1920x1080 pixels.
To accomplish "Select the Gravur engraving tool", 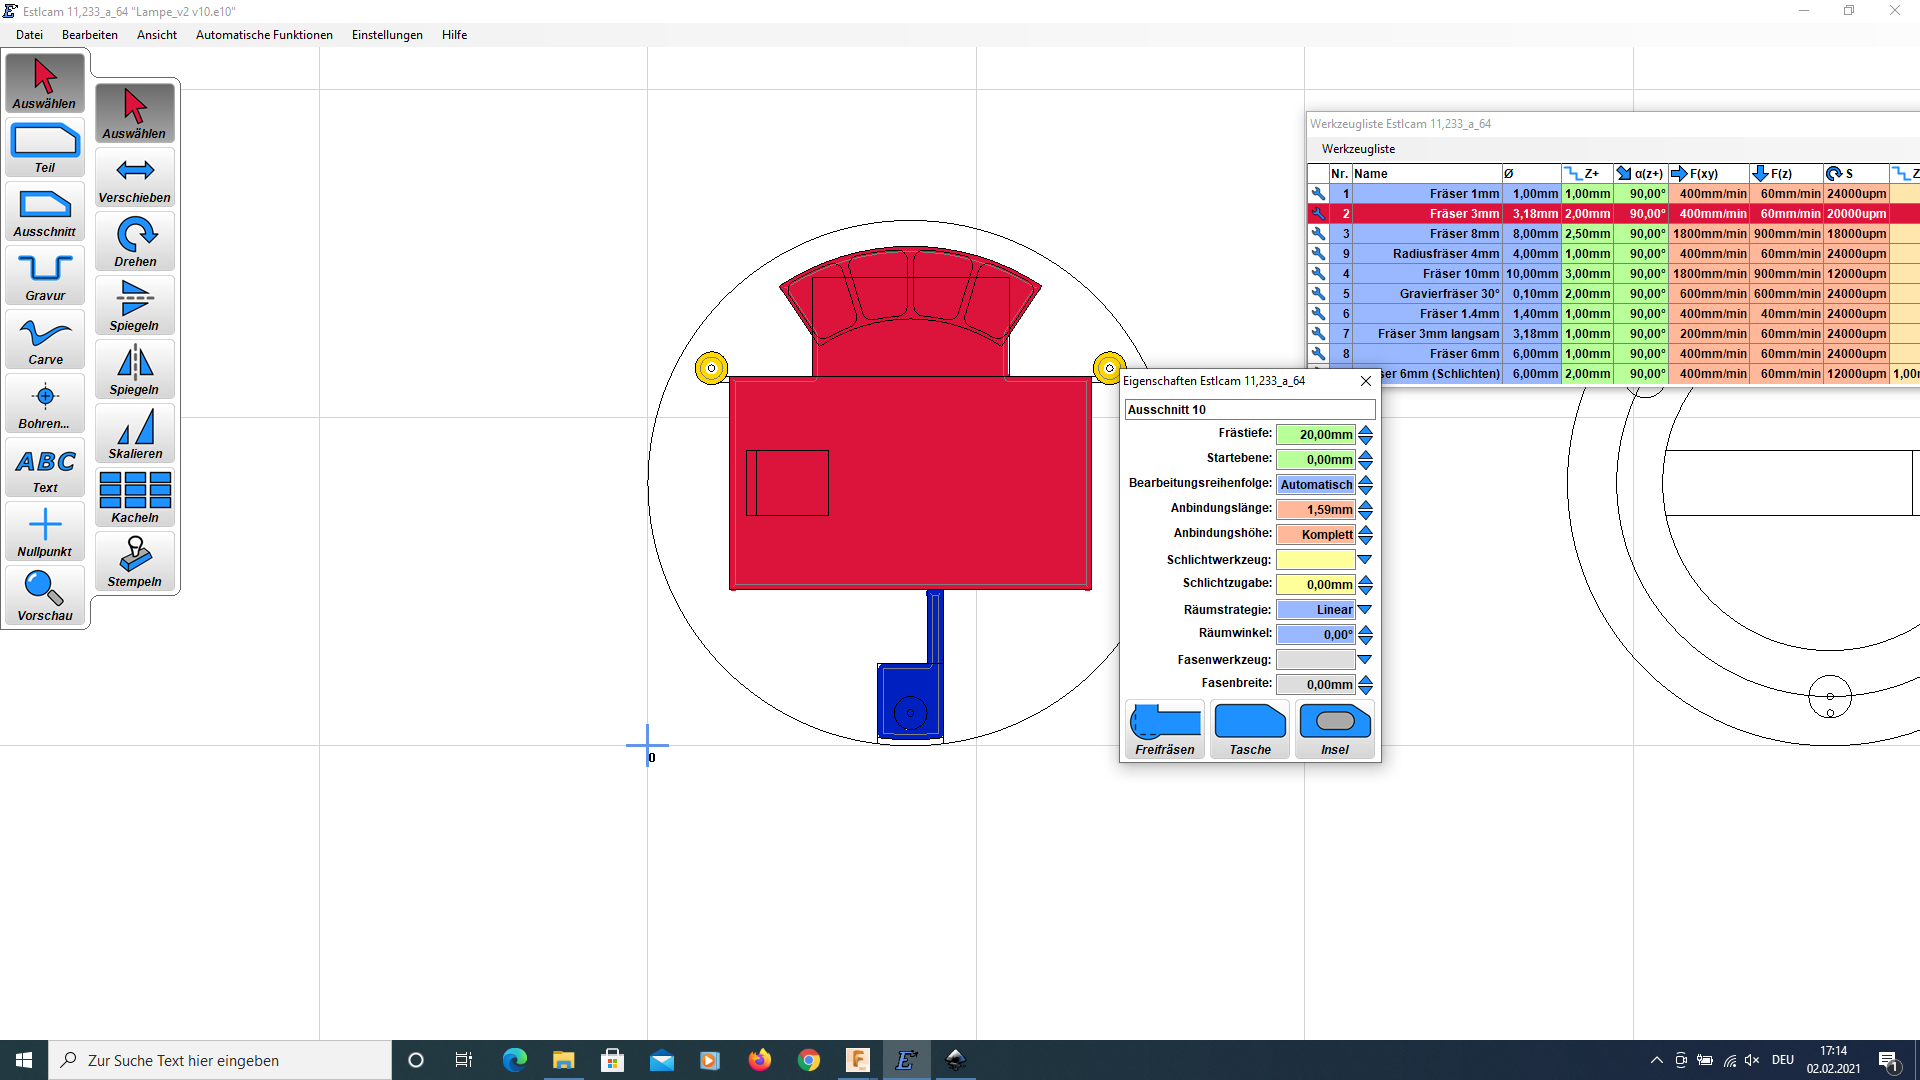I will (45, 275).
